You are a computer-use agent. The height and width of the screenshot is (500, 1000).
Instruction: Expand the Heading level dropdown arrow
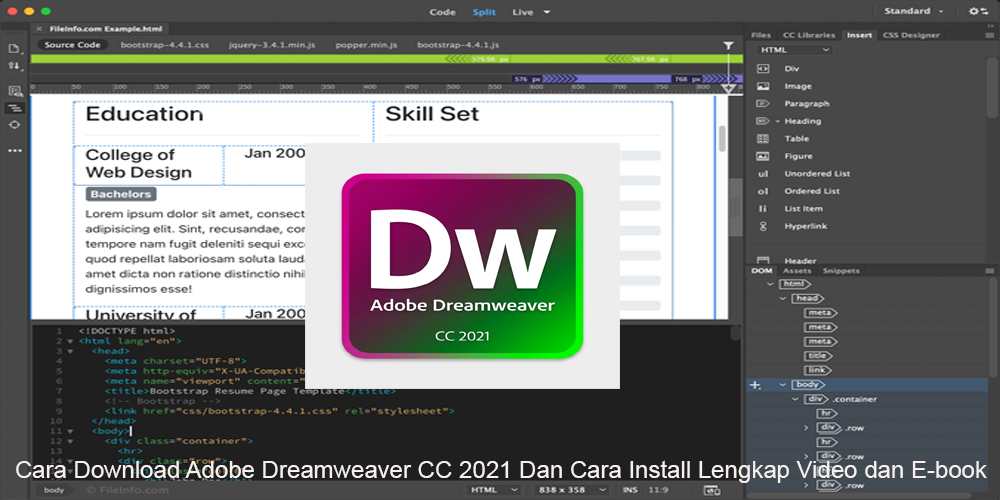777,121
